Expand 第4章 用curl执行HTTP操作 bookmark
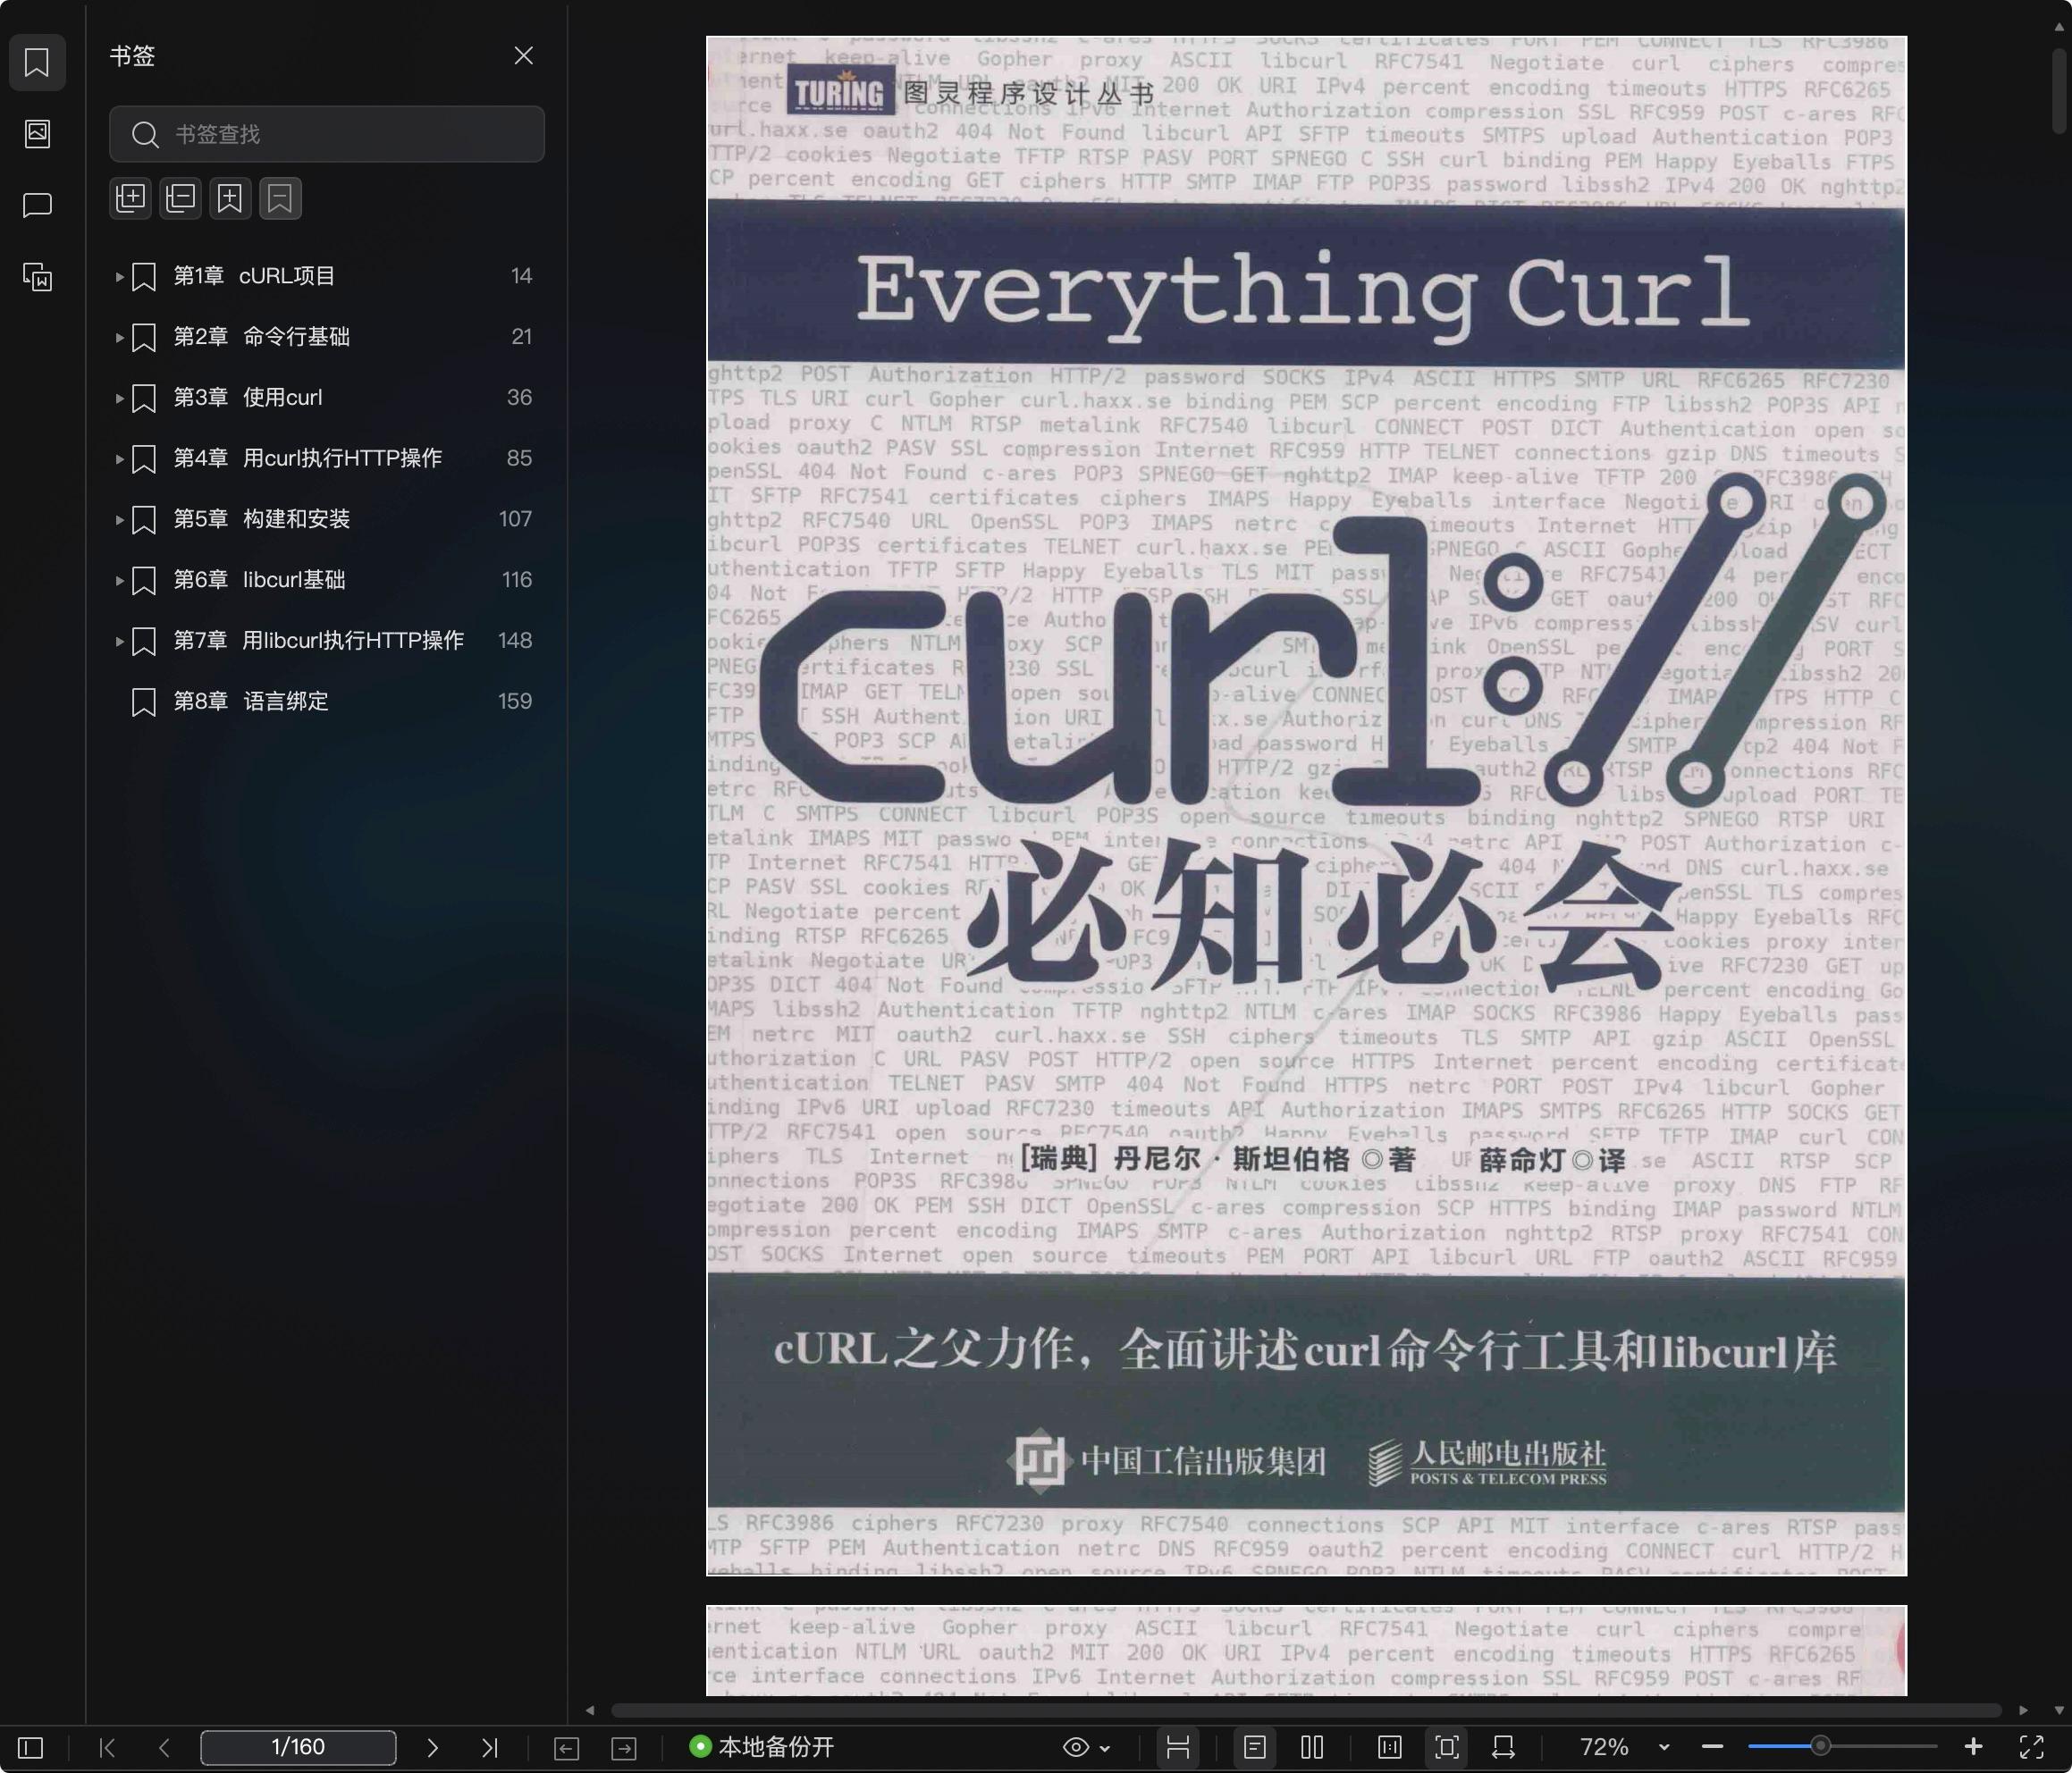 pyautogui.click(x=119, y=459)
